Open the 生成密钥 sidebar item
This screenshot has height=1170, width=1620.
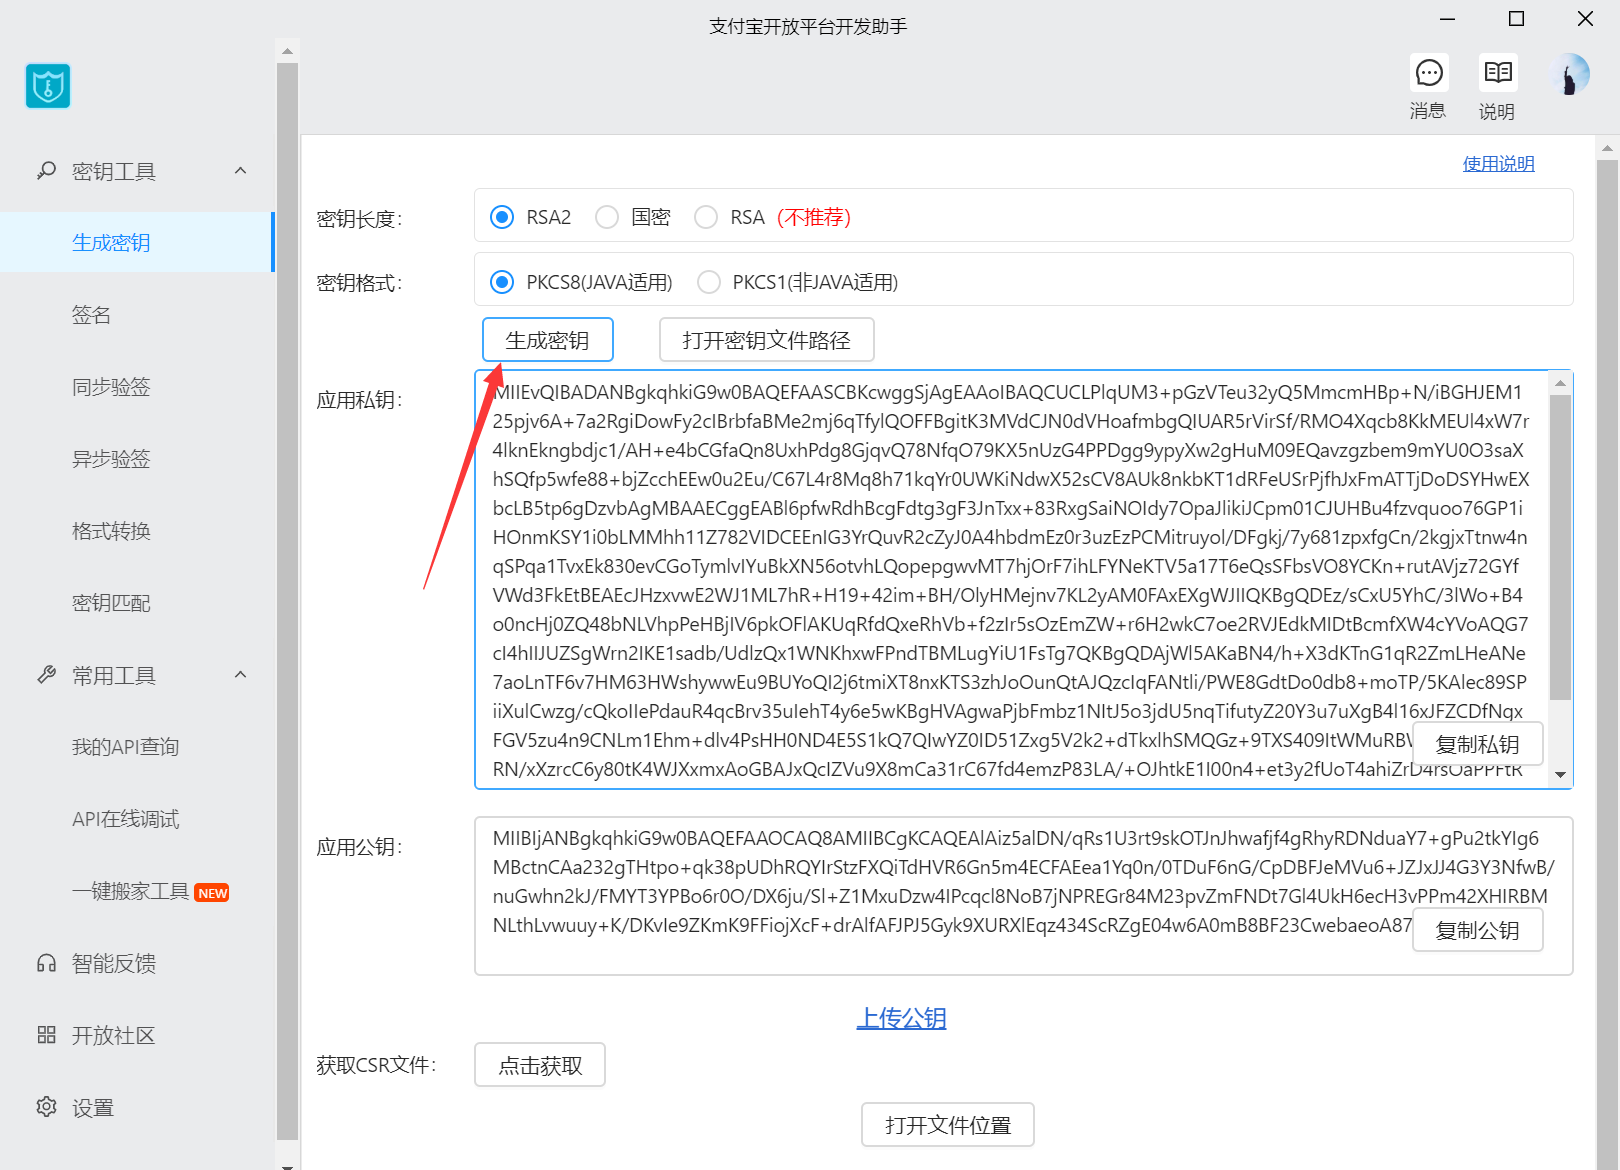(x=136, y=242)
